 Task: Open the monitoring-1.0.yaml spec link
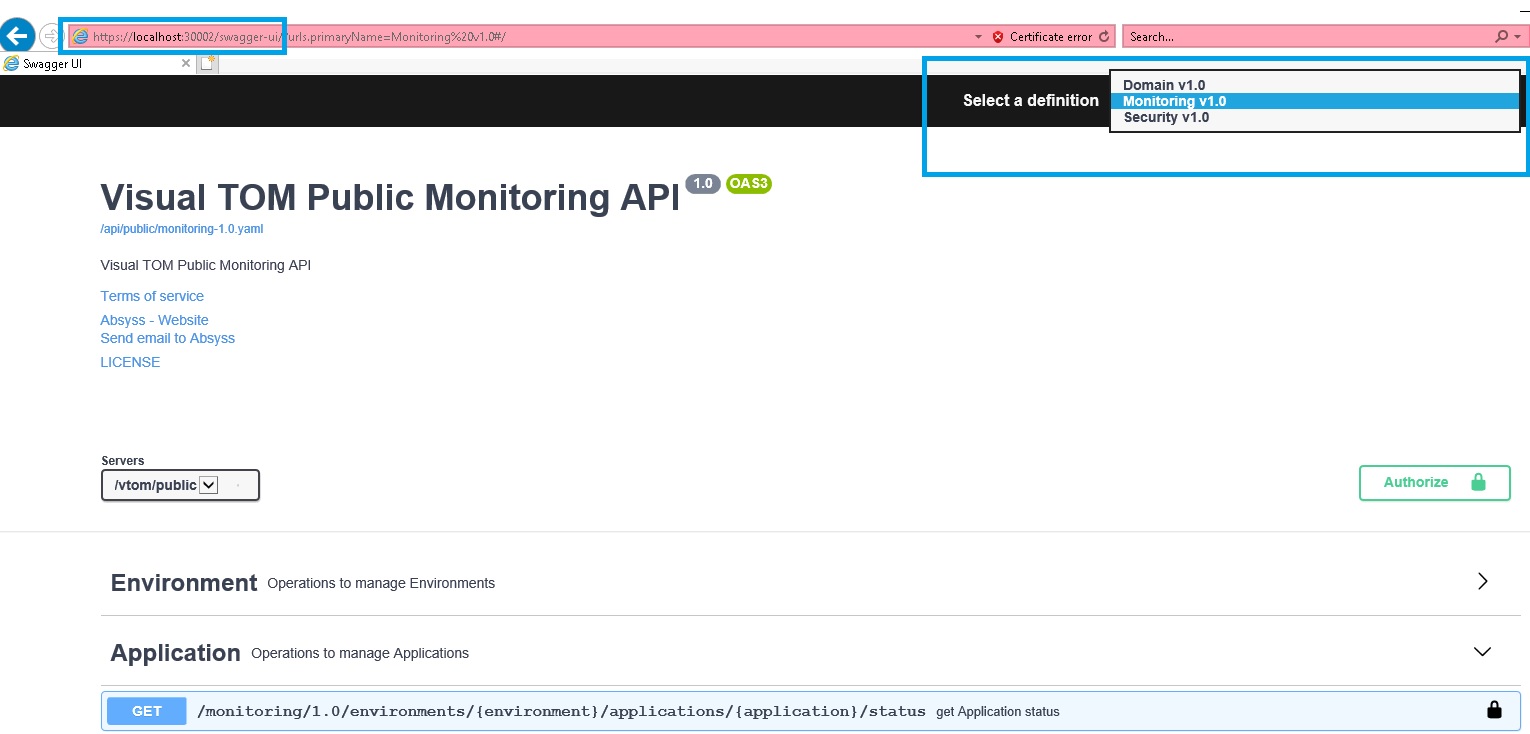pos(182,229)
